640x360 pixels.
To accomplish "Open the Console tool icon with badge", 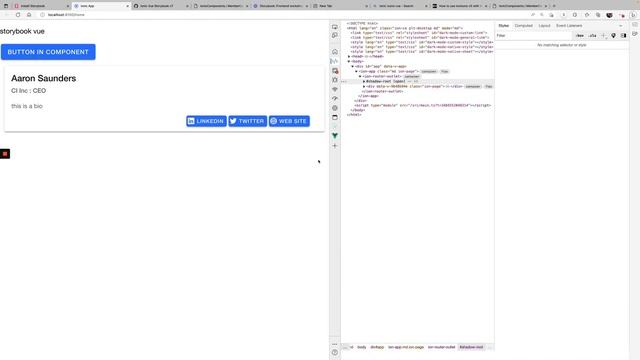I will tap(335, 71).
